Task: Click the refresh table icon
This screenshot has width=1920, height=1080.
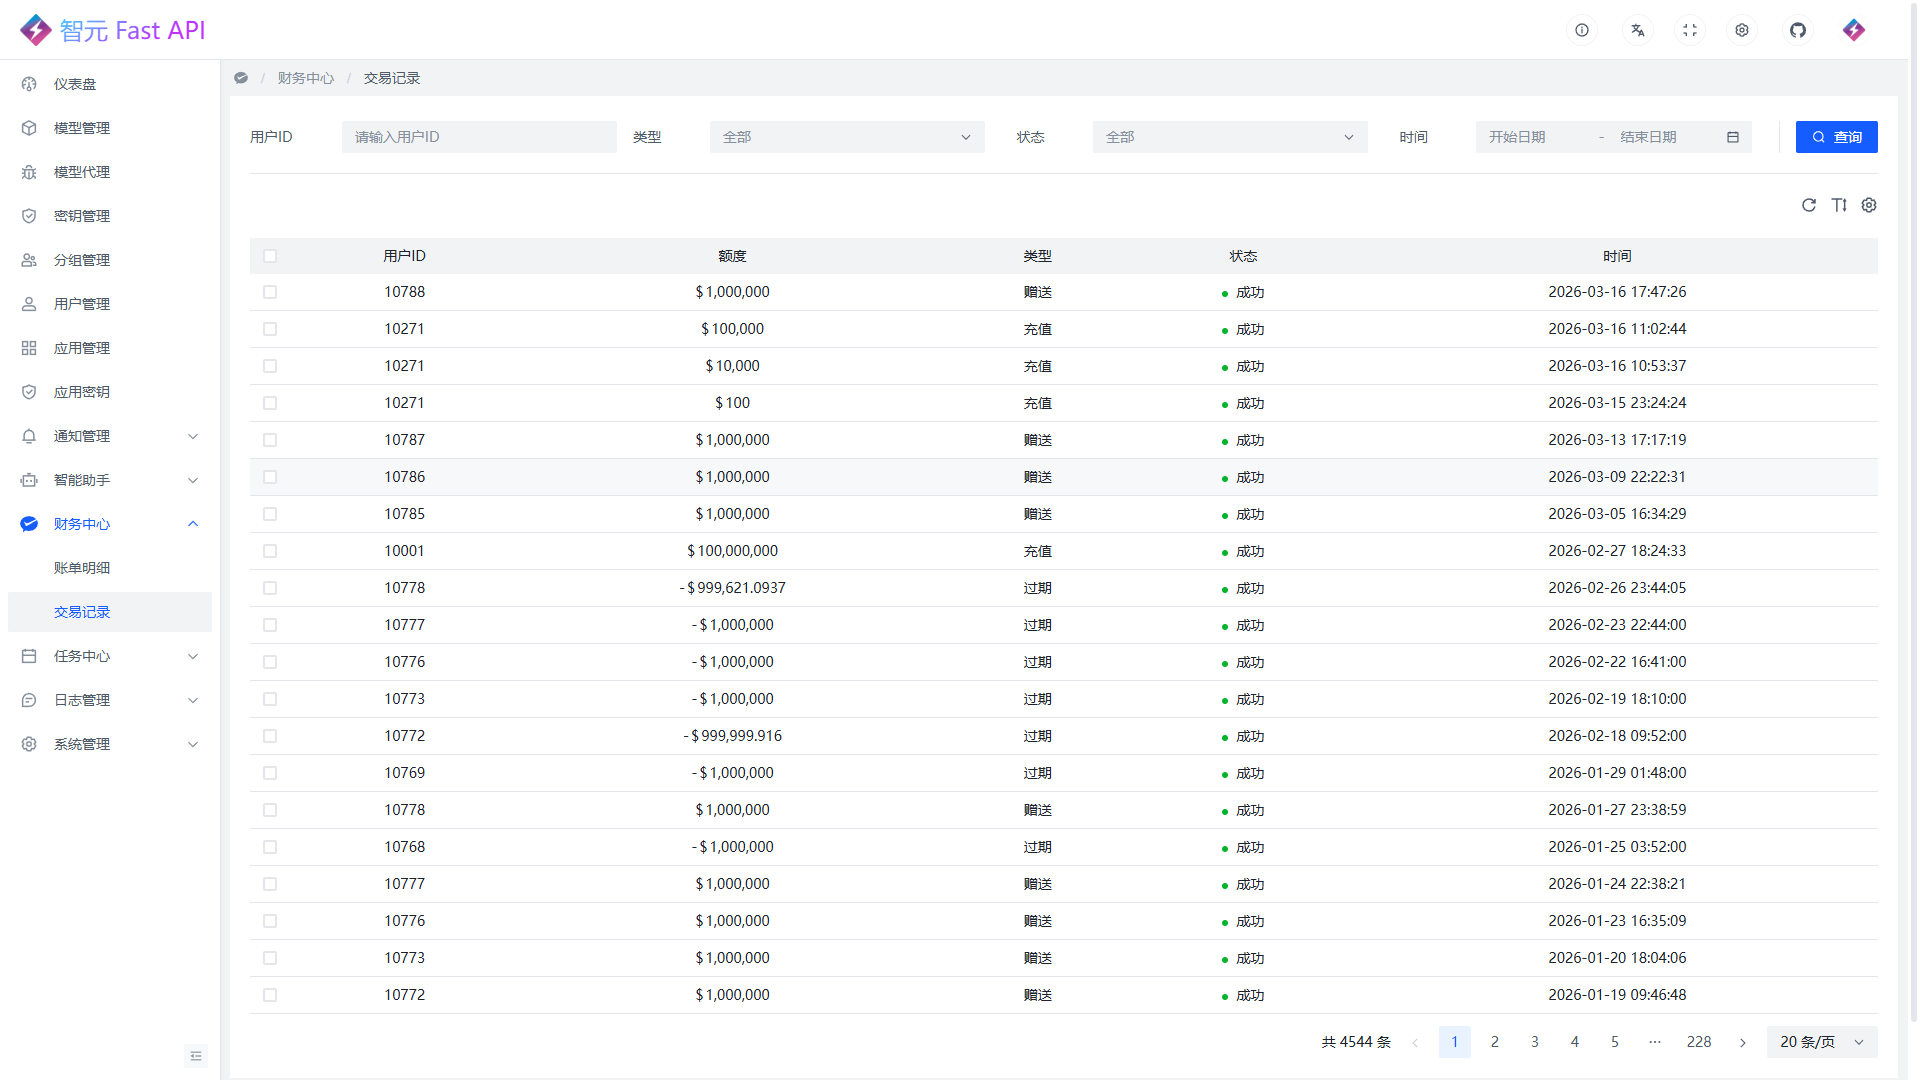Action: (x=1808, y=205)
